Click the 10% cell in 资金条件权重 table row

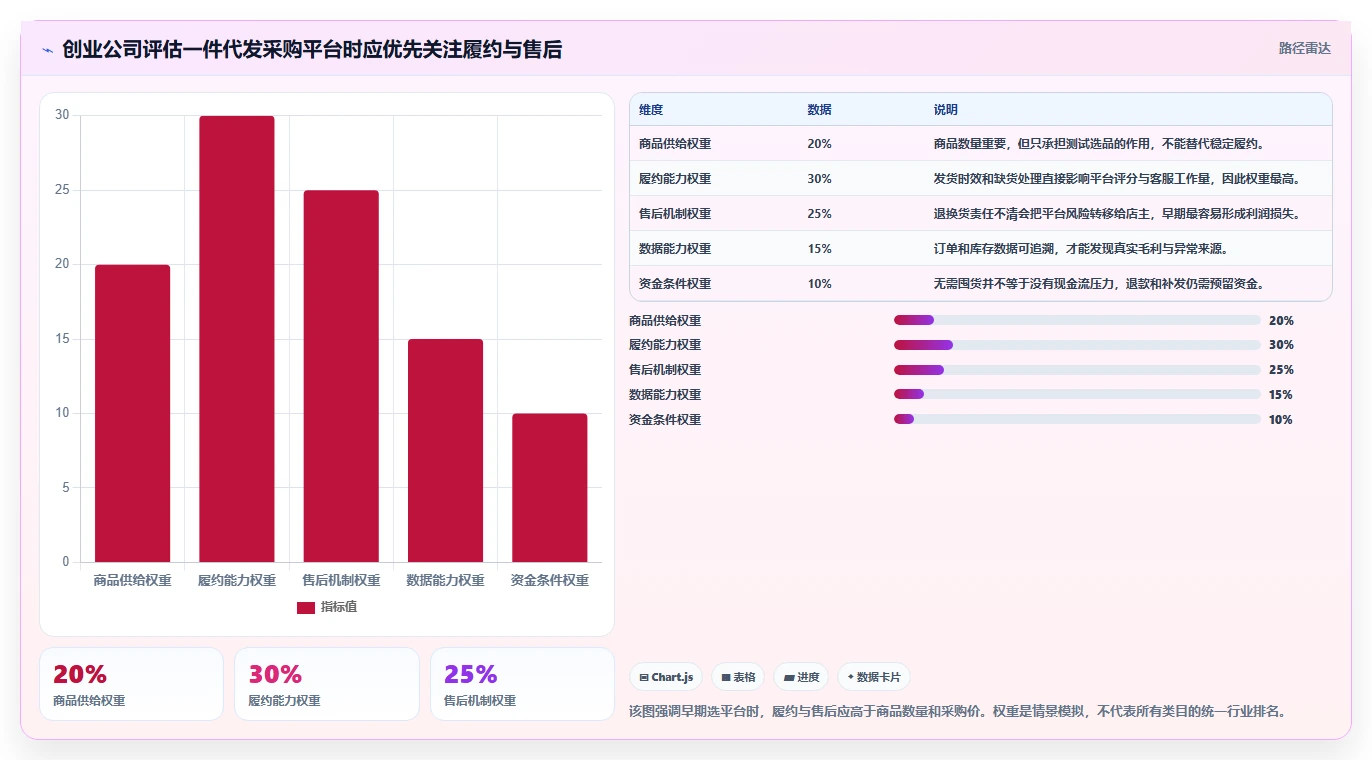(x=819, y=284)
